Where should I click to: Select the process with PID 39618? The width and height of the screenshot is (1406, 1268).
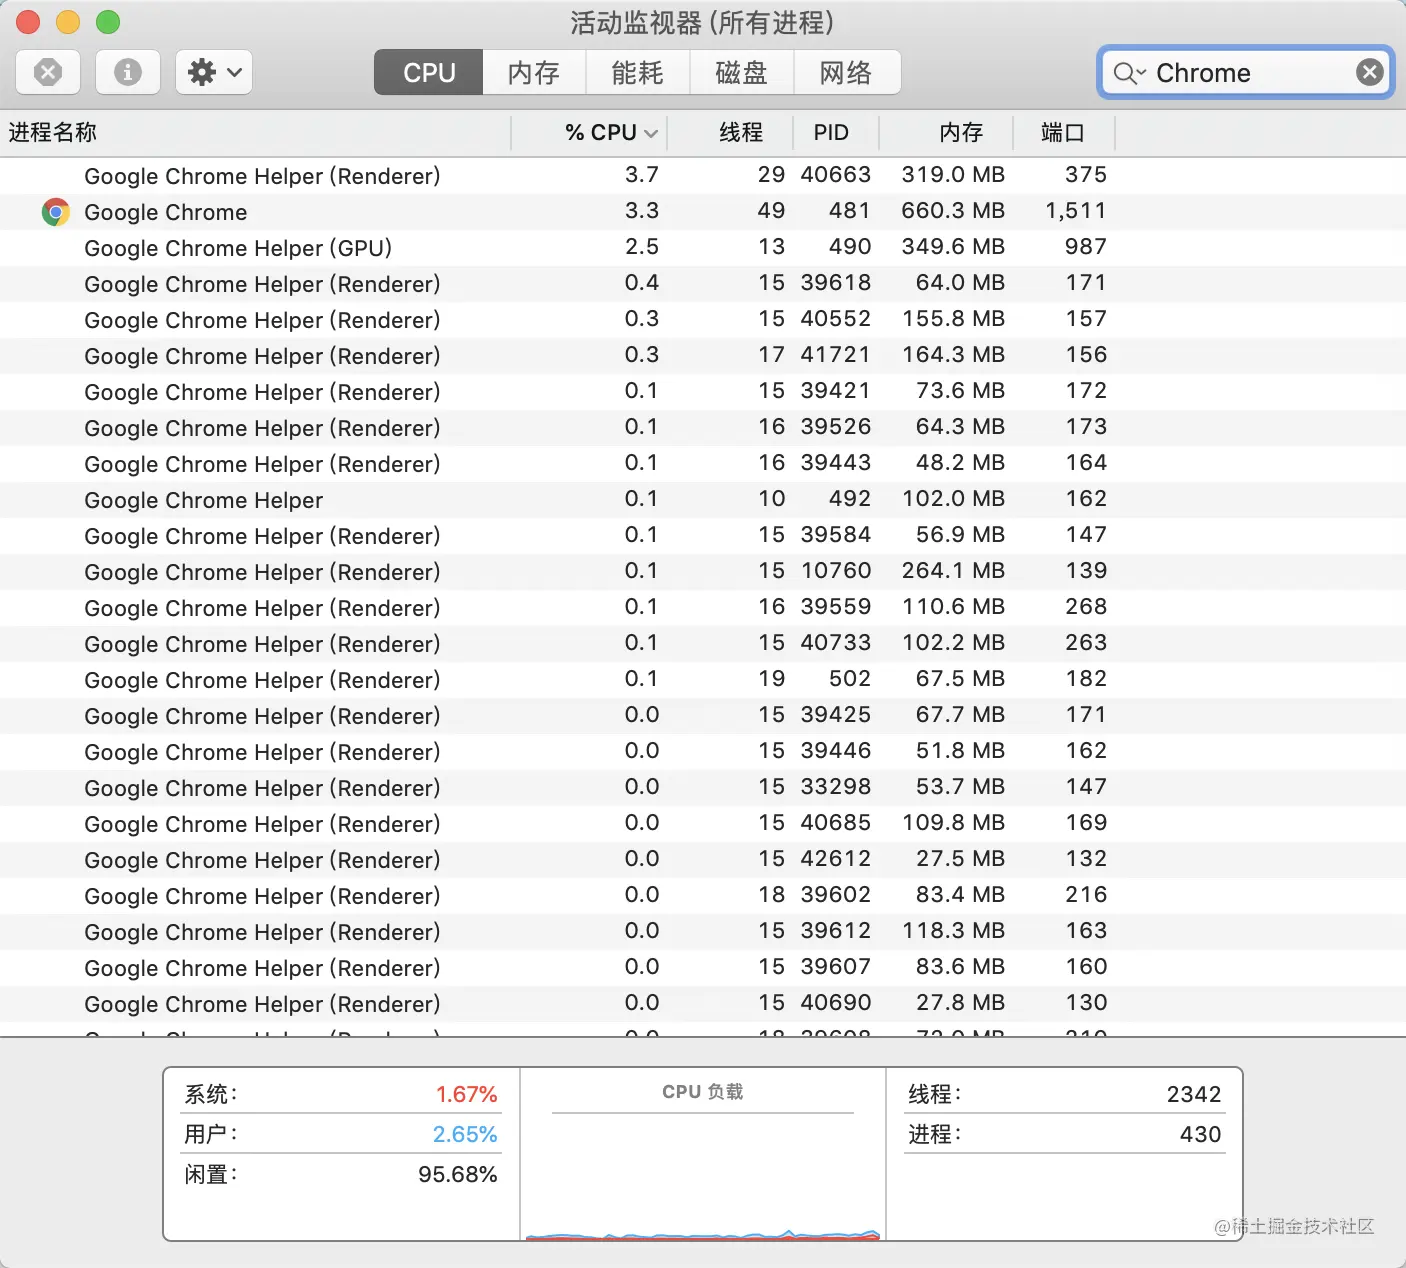703,284
